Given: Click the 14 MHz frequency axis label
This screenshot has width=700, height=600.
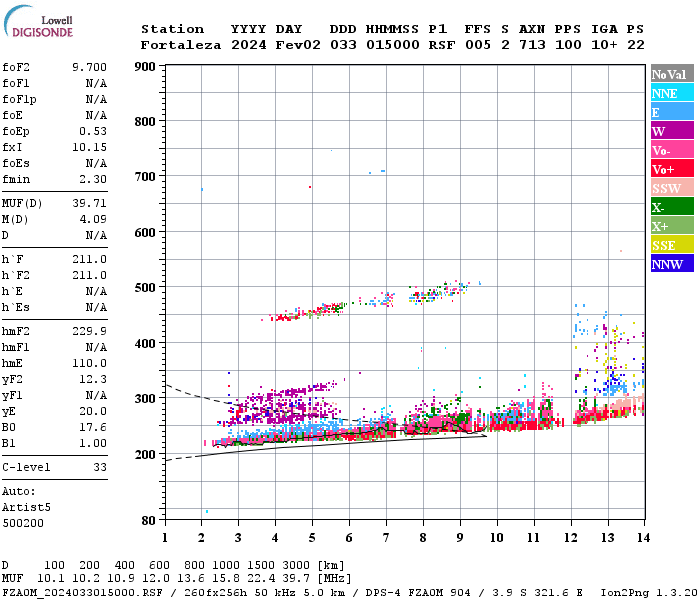Looking at the screenshot, I should [643, 538].
